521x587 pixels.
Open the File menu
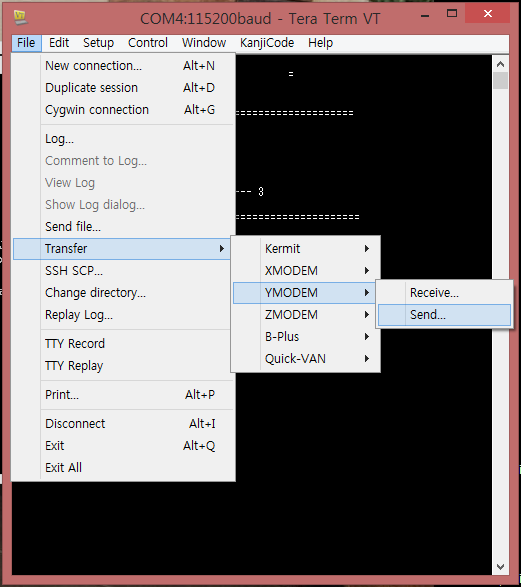[26, 43]
